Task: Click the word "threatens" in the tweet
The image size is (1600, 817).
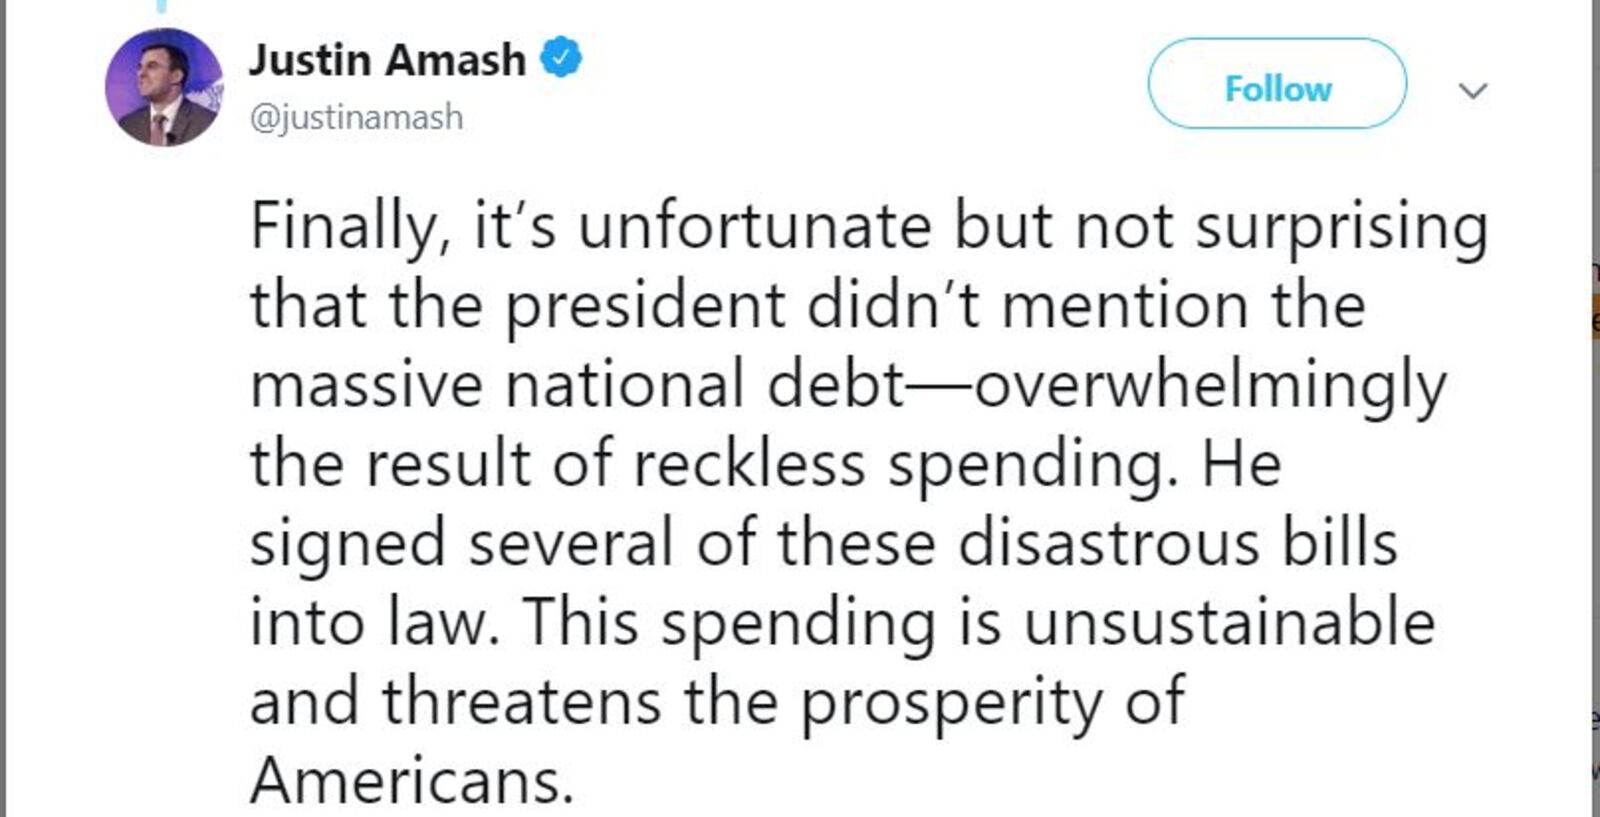Action: point(521,702)
